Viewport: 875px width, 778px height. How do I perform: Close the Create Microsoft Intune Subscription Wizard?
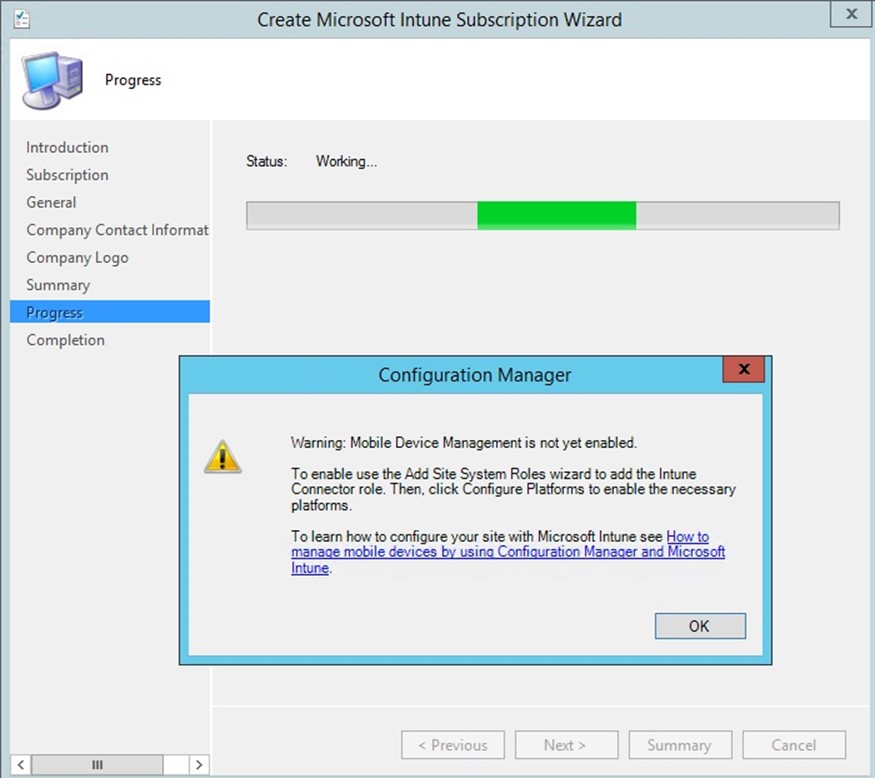tap(852, 14)
